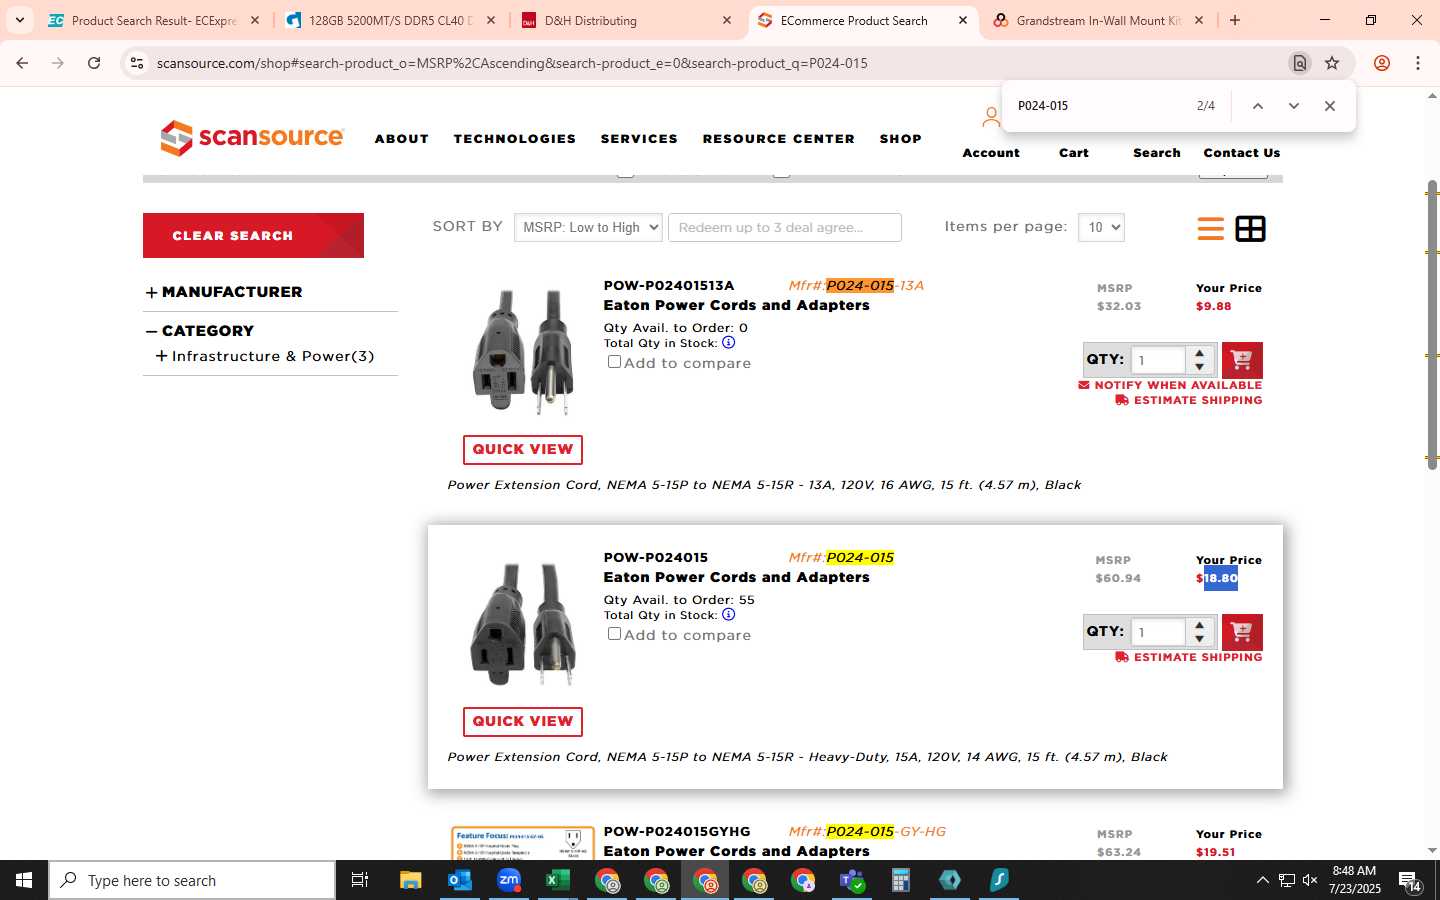Screen dimensions: 1440x900
Task: Click Notify When Available link
Action: coord(1170,385)
